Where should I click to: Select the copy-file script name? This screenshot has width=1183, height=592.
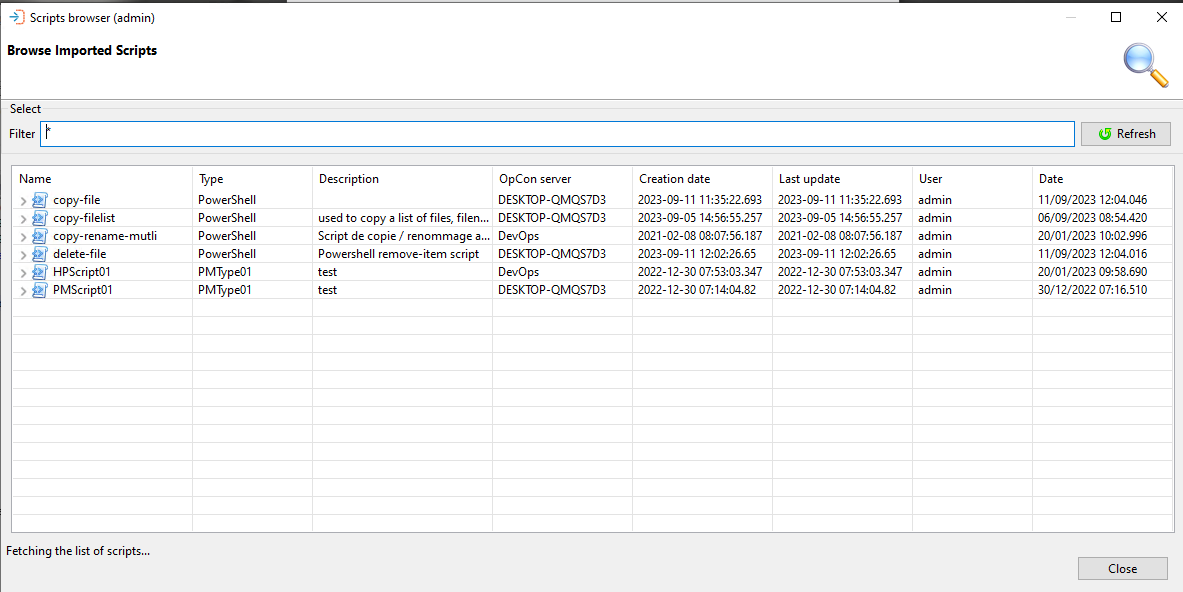pos(76,200)
